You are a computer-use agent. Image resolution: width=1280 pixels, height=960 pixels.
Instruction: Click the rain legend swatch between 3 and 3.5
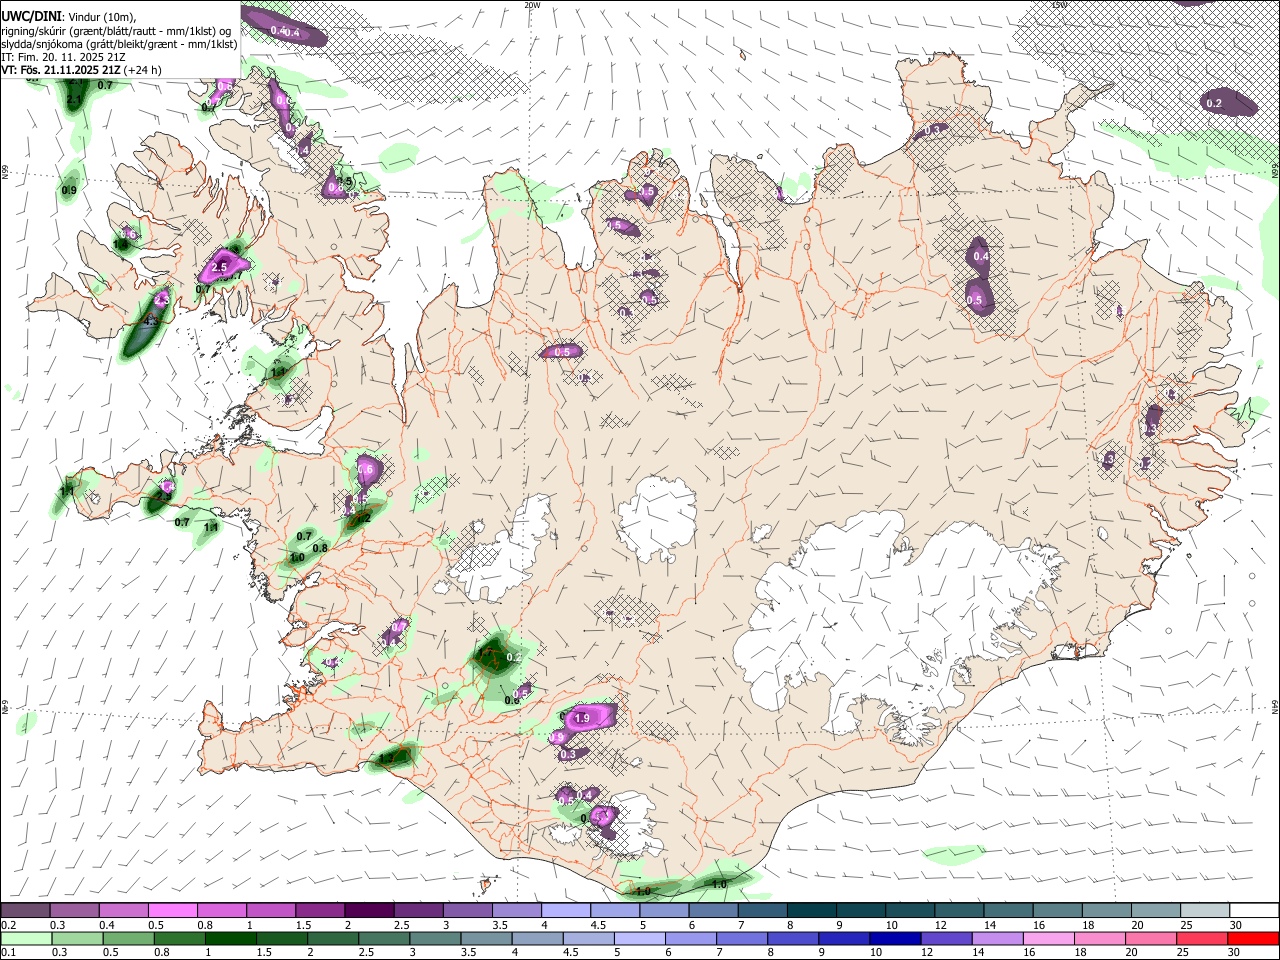click(435, 937)
